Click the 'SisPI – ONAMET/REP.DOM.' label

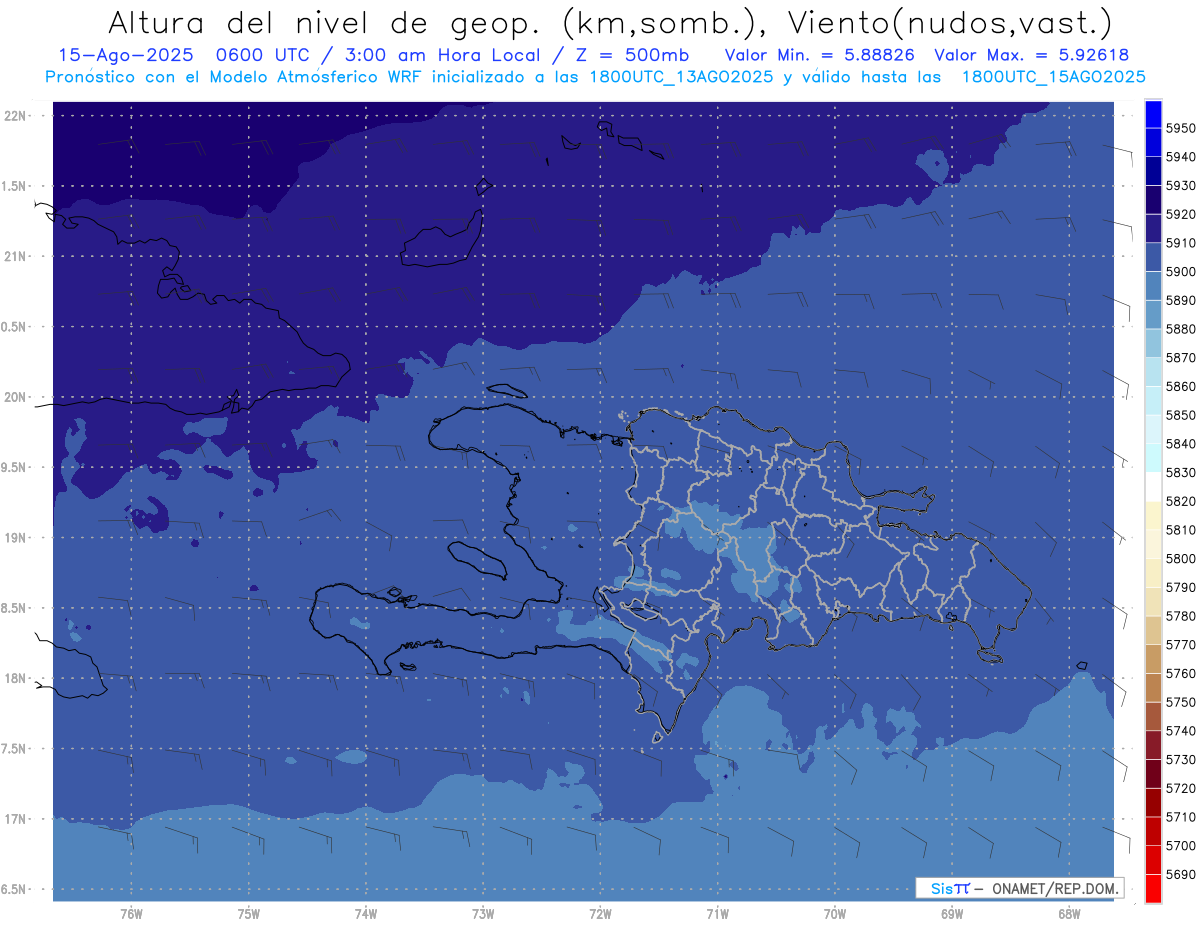point(1019,888)
